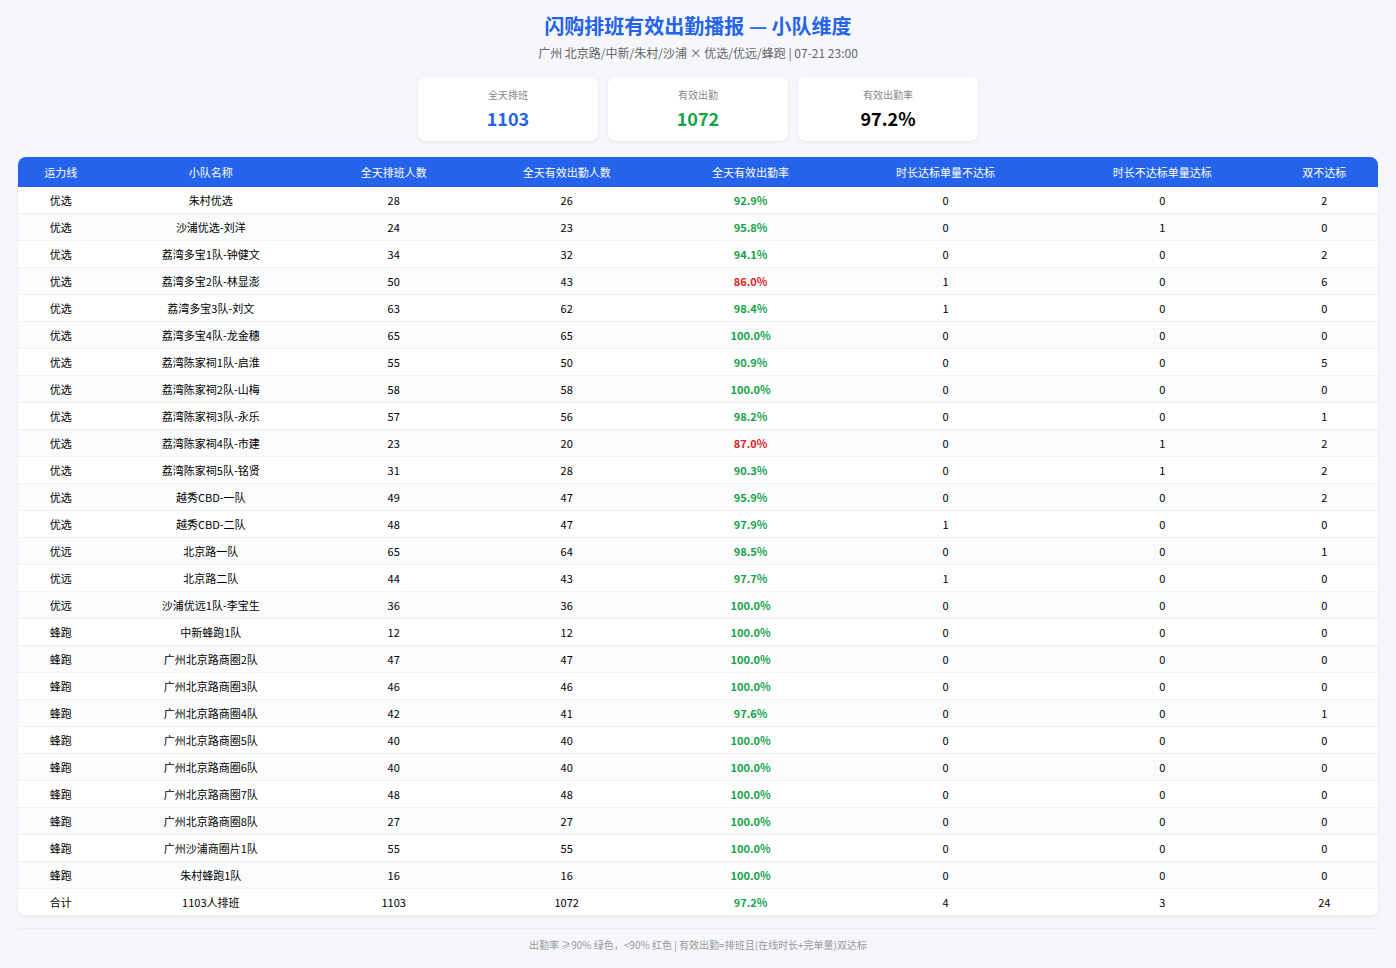This screenshot has width=1396, height=968.
Task: Click the 时长不达标单量达标 column header
Action: pyautogui.click(x=1162, y=173)
